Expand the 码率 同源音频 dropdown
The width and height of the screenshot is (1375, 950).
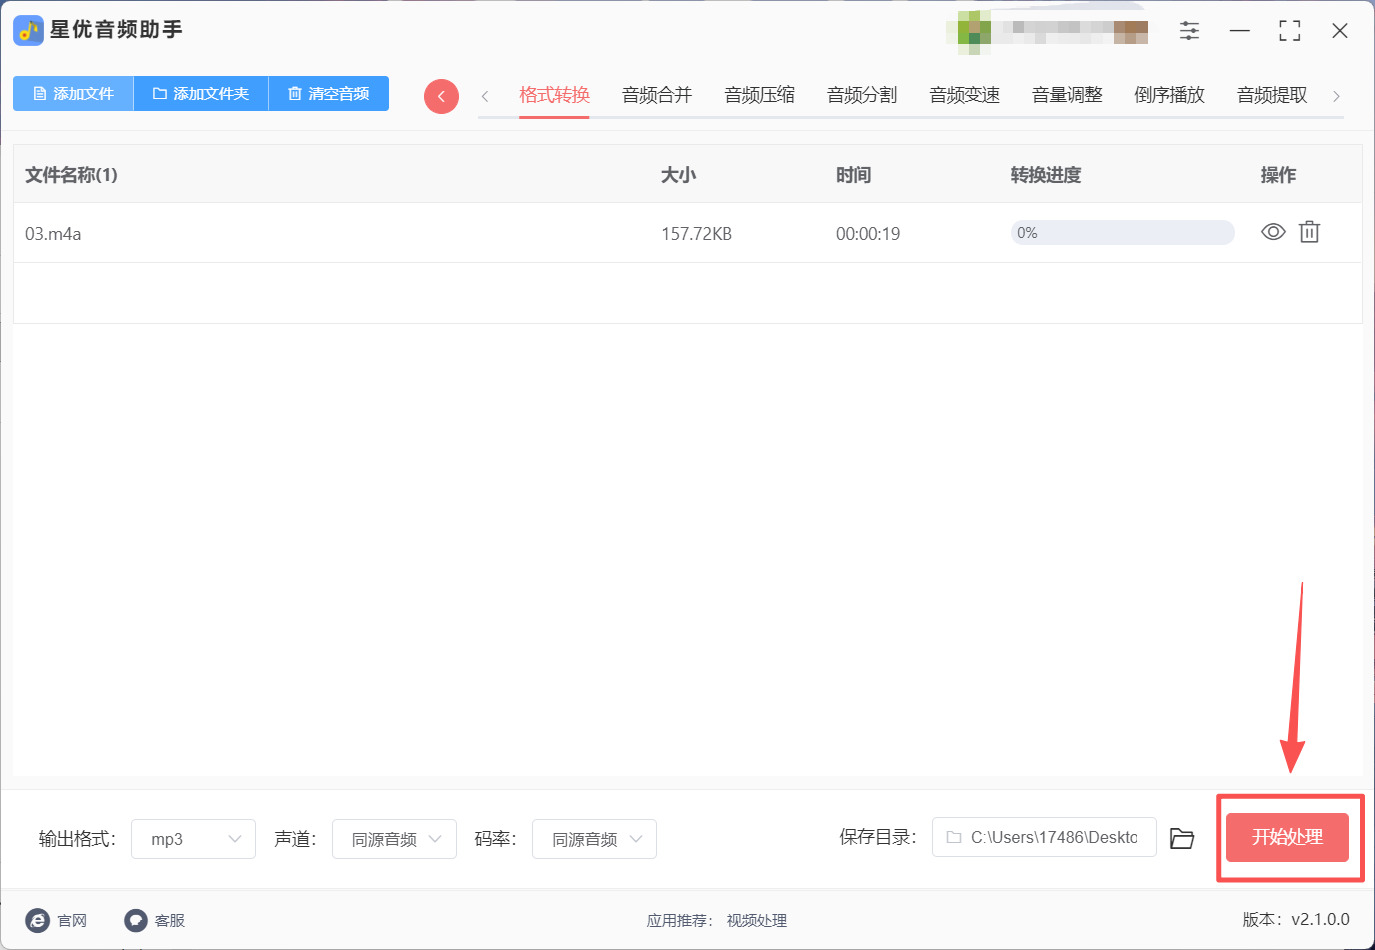point(594,839)
